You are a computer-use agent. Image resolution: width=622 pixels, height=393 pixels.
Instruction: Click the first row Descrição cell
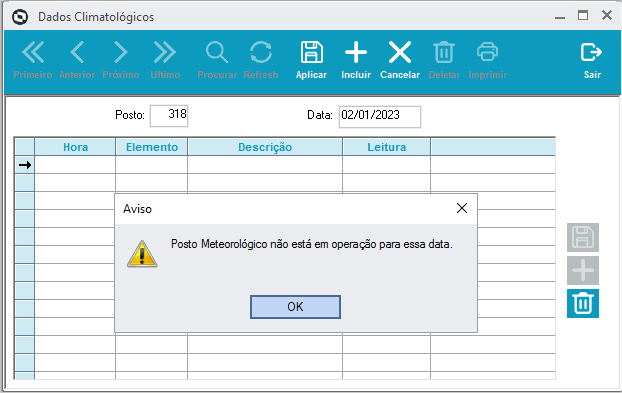click(265, 165)
